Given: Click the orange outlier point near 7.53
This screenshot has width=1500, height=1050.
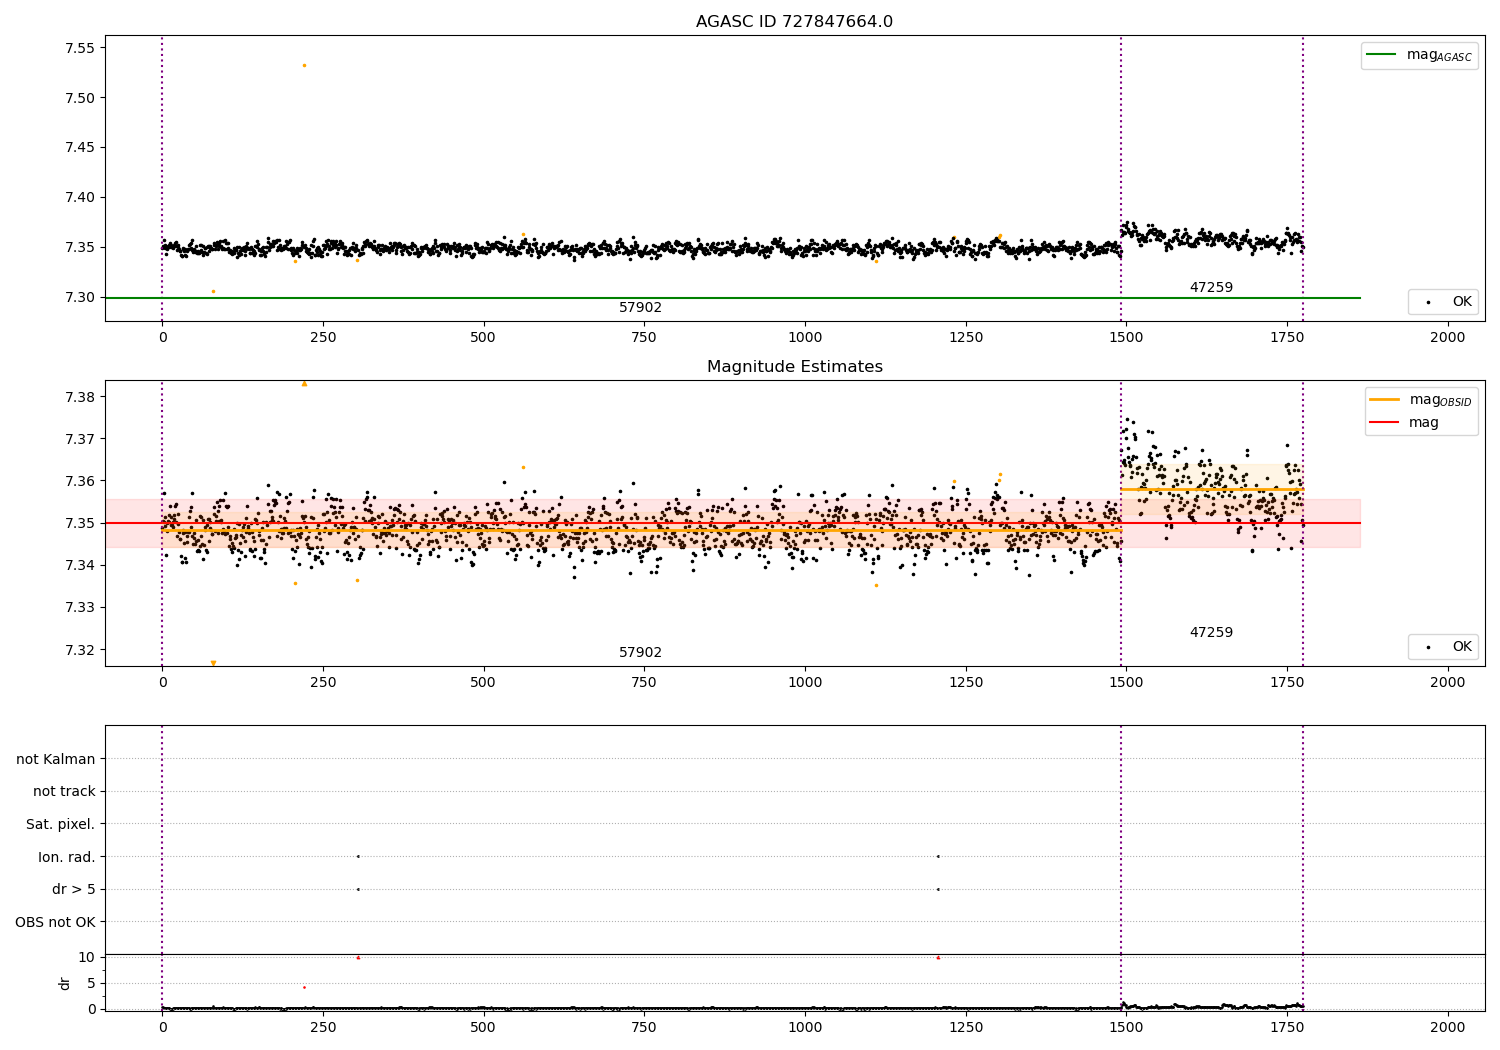Looking at the screenshot, I should pyautogui.click(x=304, y=66).
